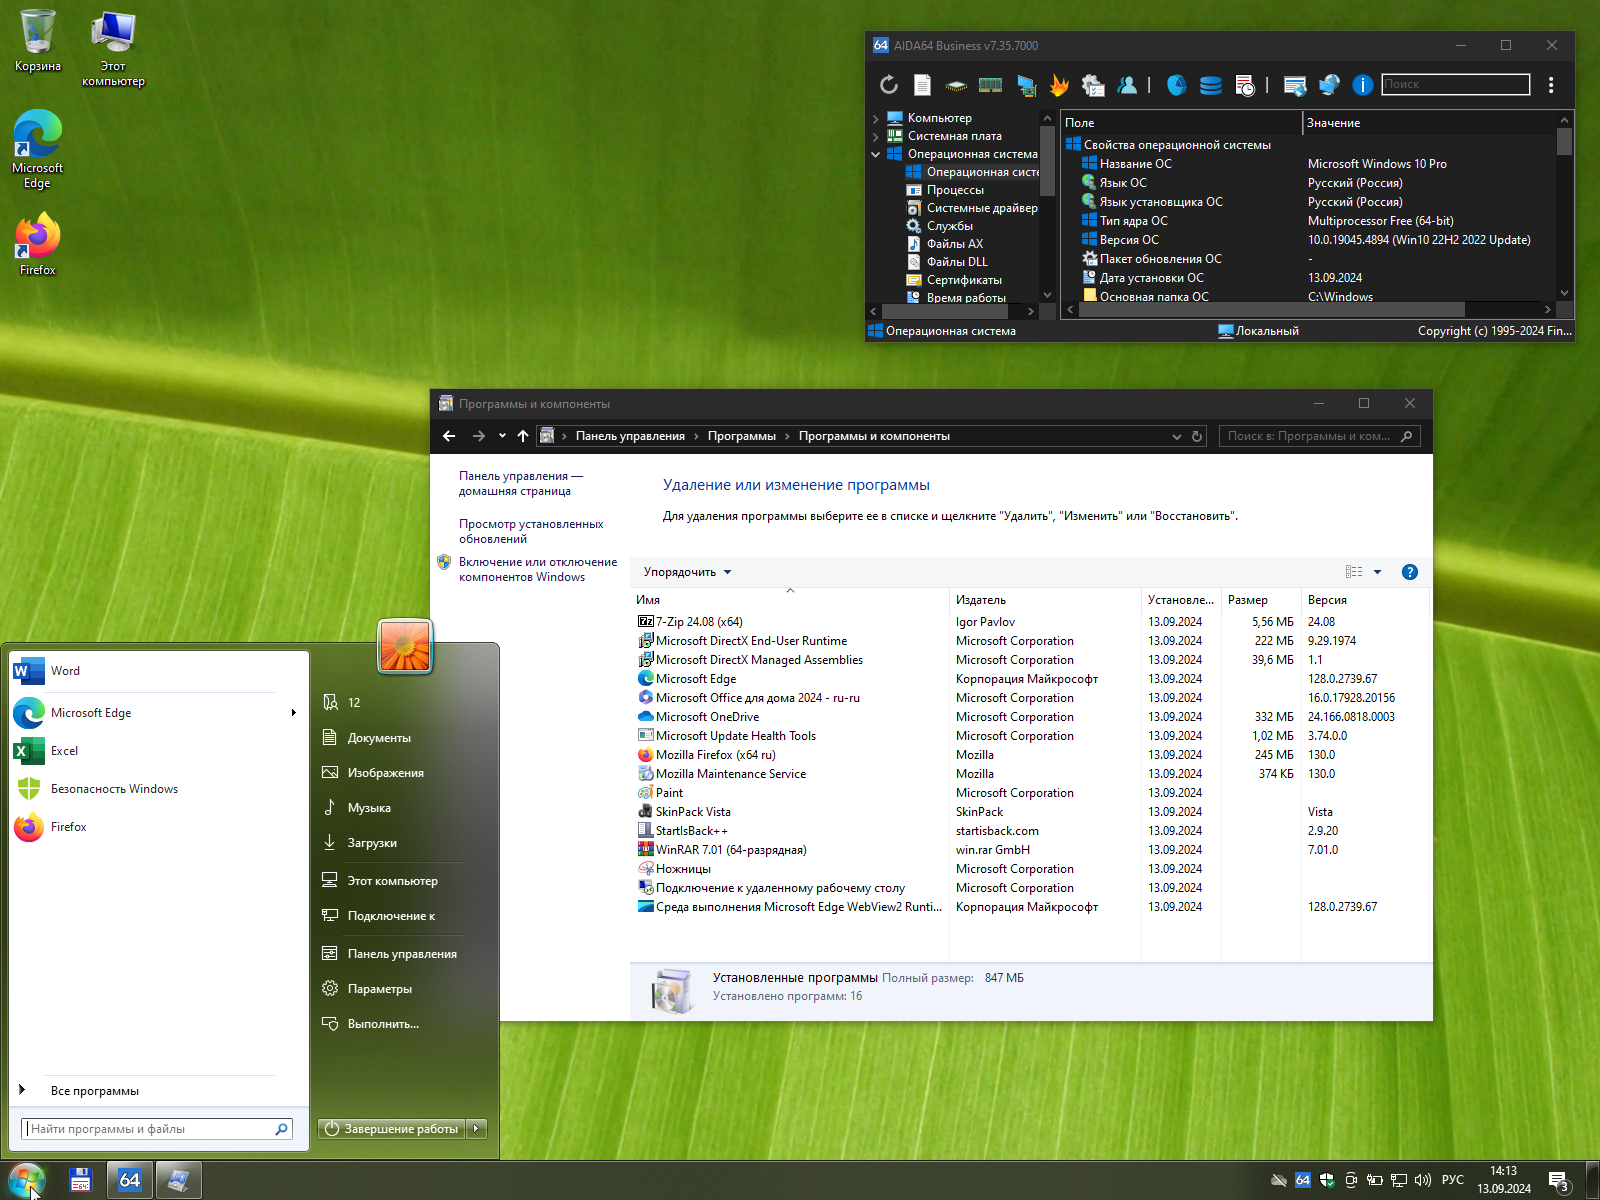This screenshot has height=1200, width=1600.
Task: Select Mozilla Firefox (x64 ru) in program list
Action: point(715,755)
